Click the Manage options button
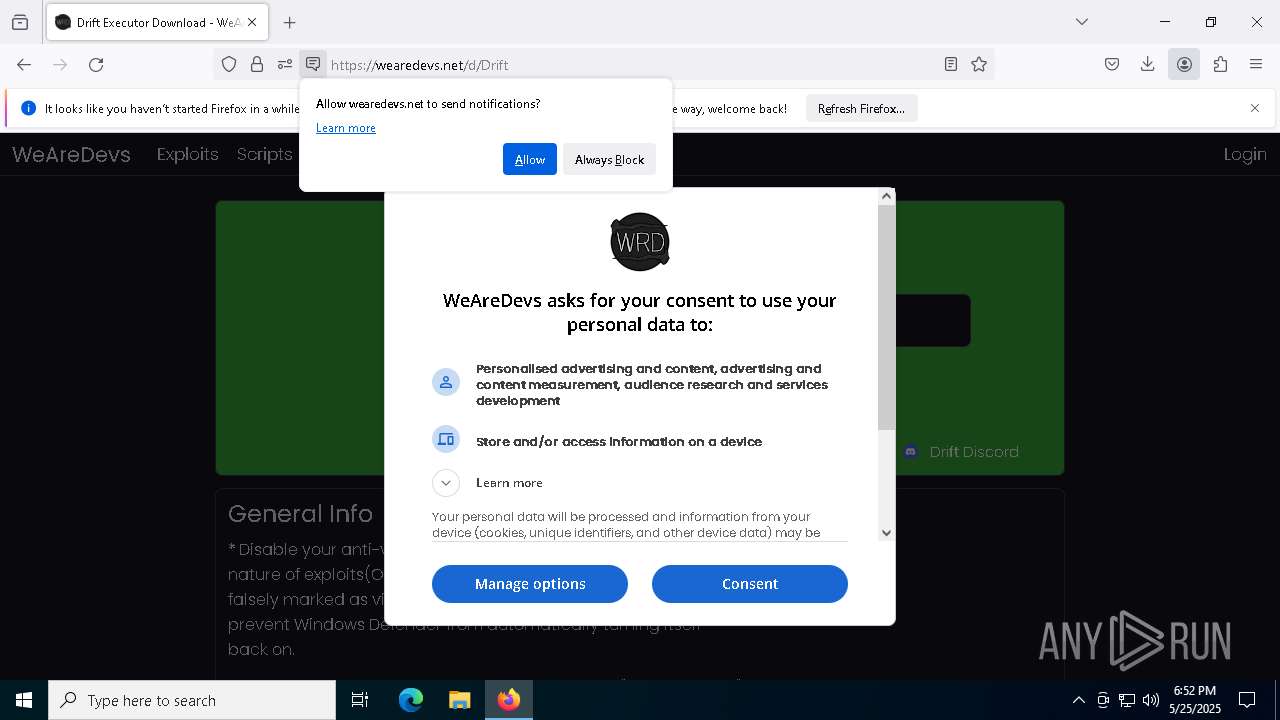 click(x=530, y=584)
